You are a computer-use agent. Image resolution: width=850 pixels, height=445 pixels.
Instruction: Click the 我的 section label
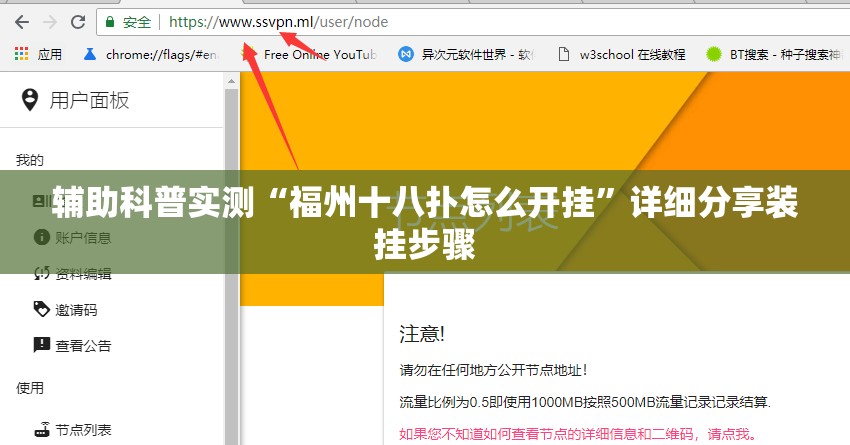point(30,160)
